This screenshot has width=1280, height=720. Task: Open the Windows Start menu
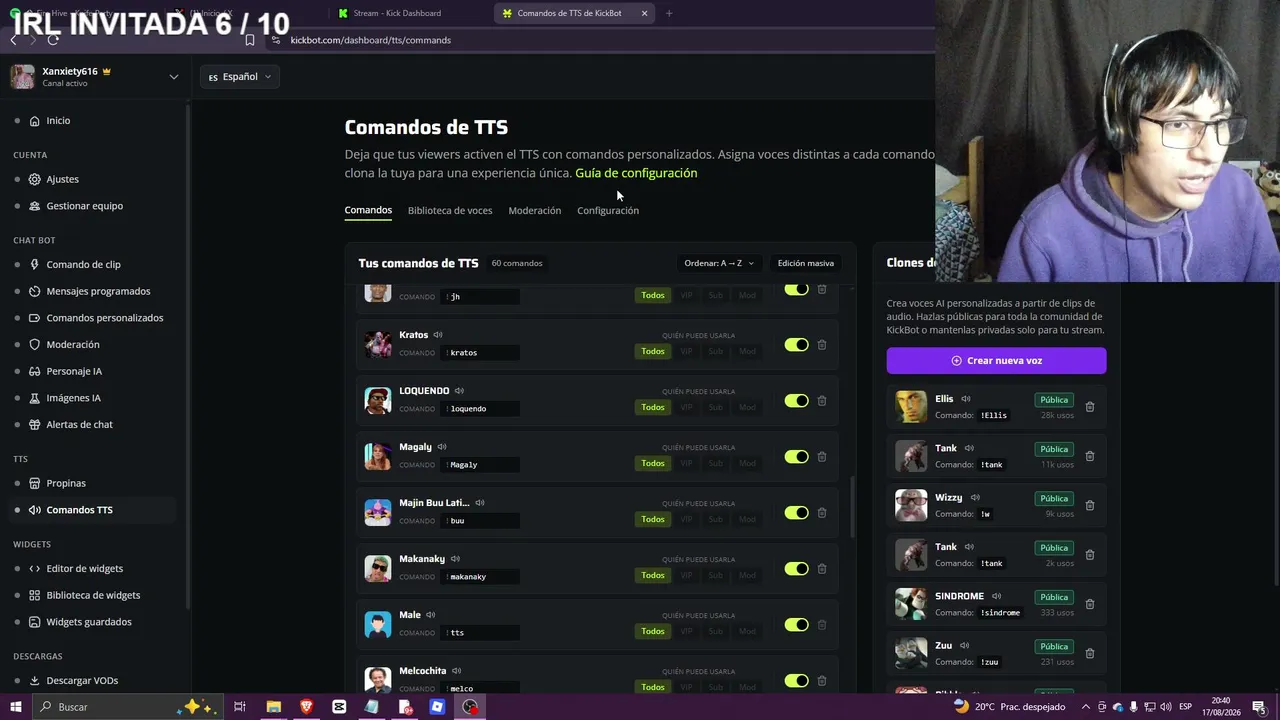16,707
